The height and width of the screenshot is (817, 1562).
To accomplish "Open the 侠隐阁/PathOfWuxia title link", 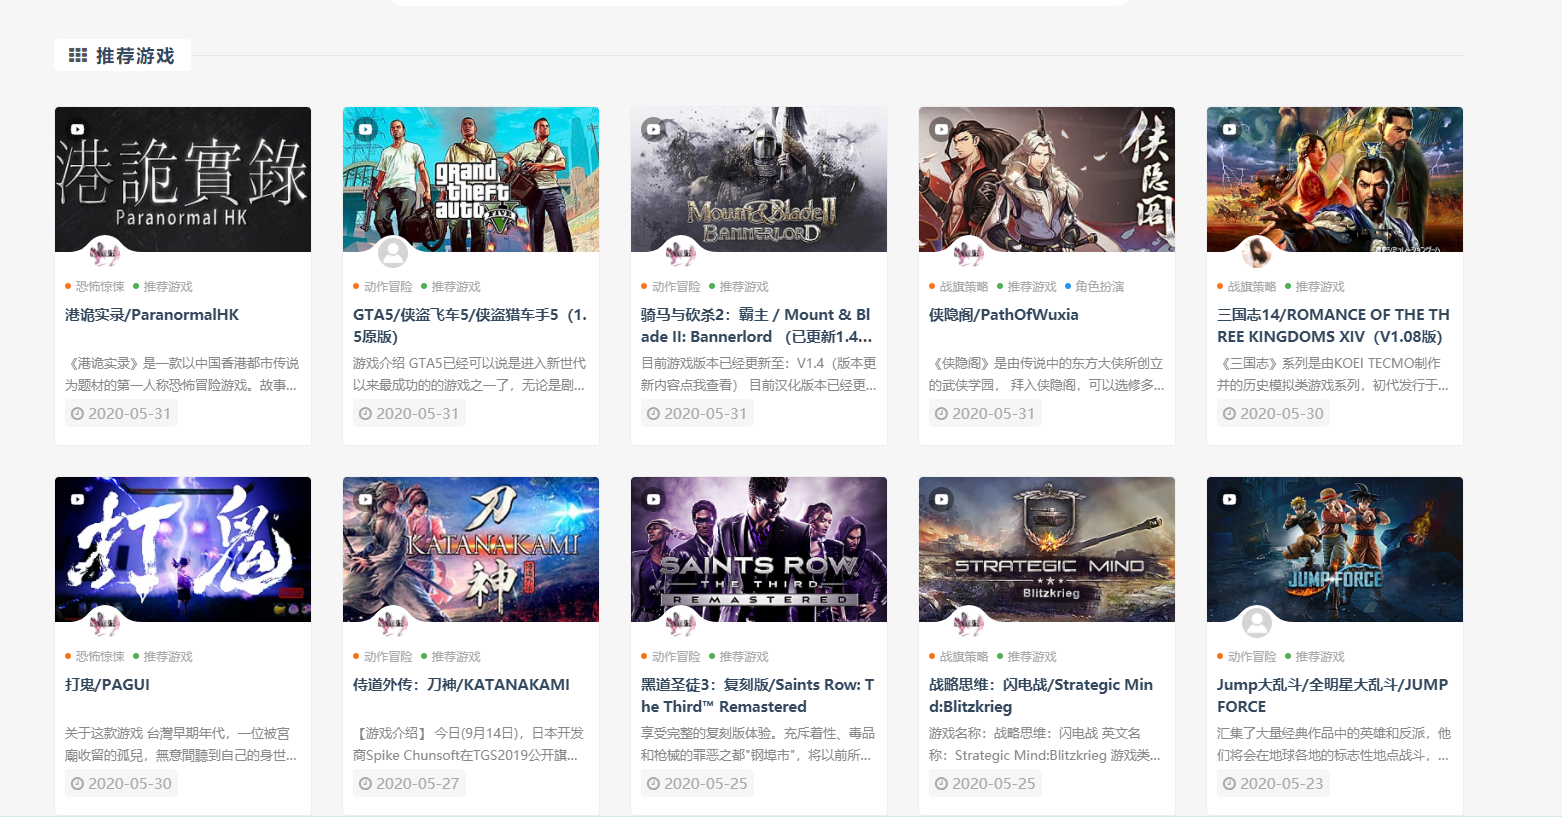I will (x=1004, y=315).
